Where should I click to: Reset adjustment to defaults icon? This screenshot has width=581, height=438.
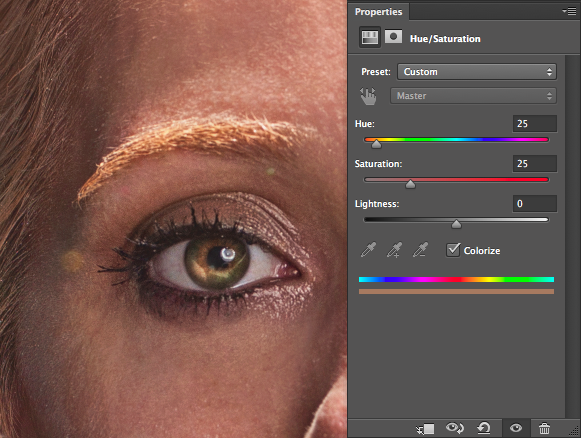point(484,428)
